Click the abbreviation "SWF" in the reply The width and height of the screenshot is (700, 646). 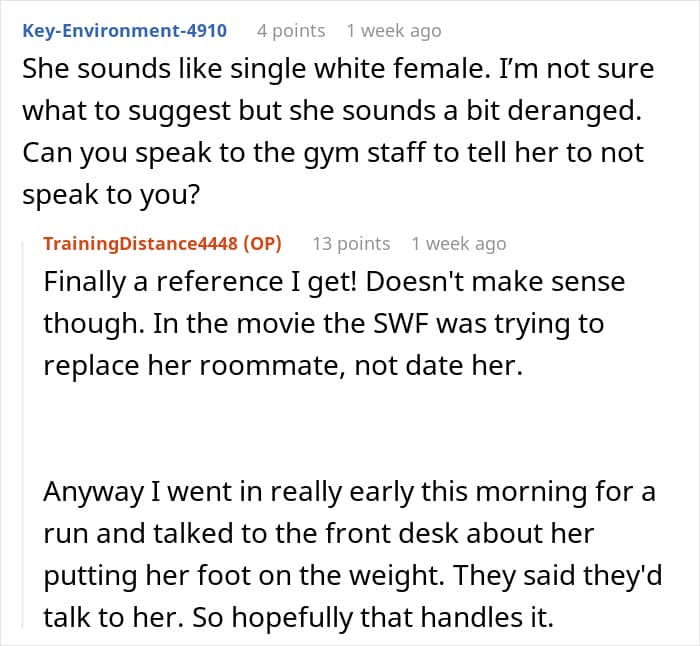[401, 323]
